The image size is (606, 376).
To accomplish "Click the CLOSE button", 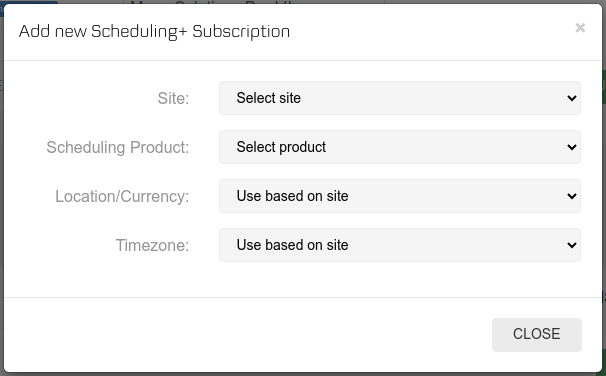I will click(x=536, y=335).
